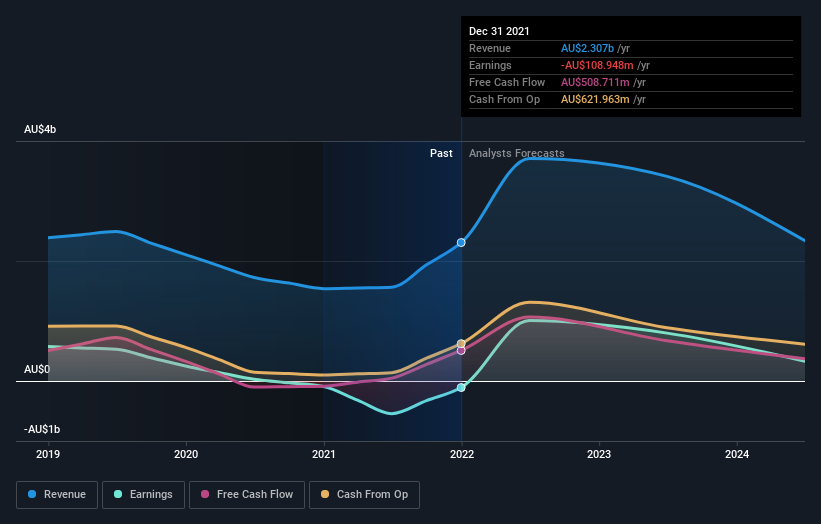Click the AU$4b y-axis label

coord(40,129)
